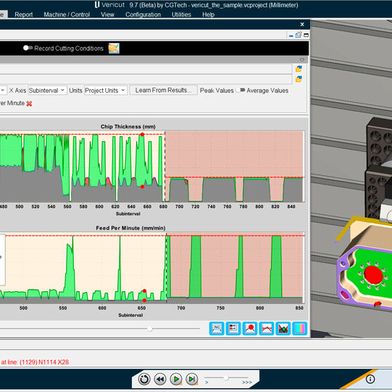Click the Average Values label
This screenshot has height=392, width=392.
click(267, 91)
